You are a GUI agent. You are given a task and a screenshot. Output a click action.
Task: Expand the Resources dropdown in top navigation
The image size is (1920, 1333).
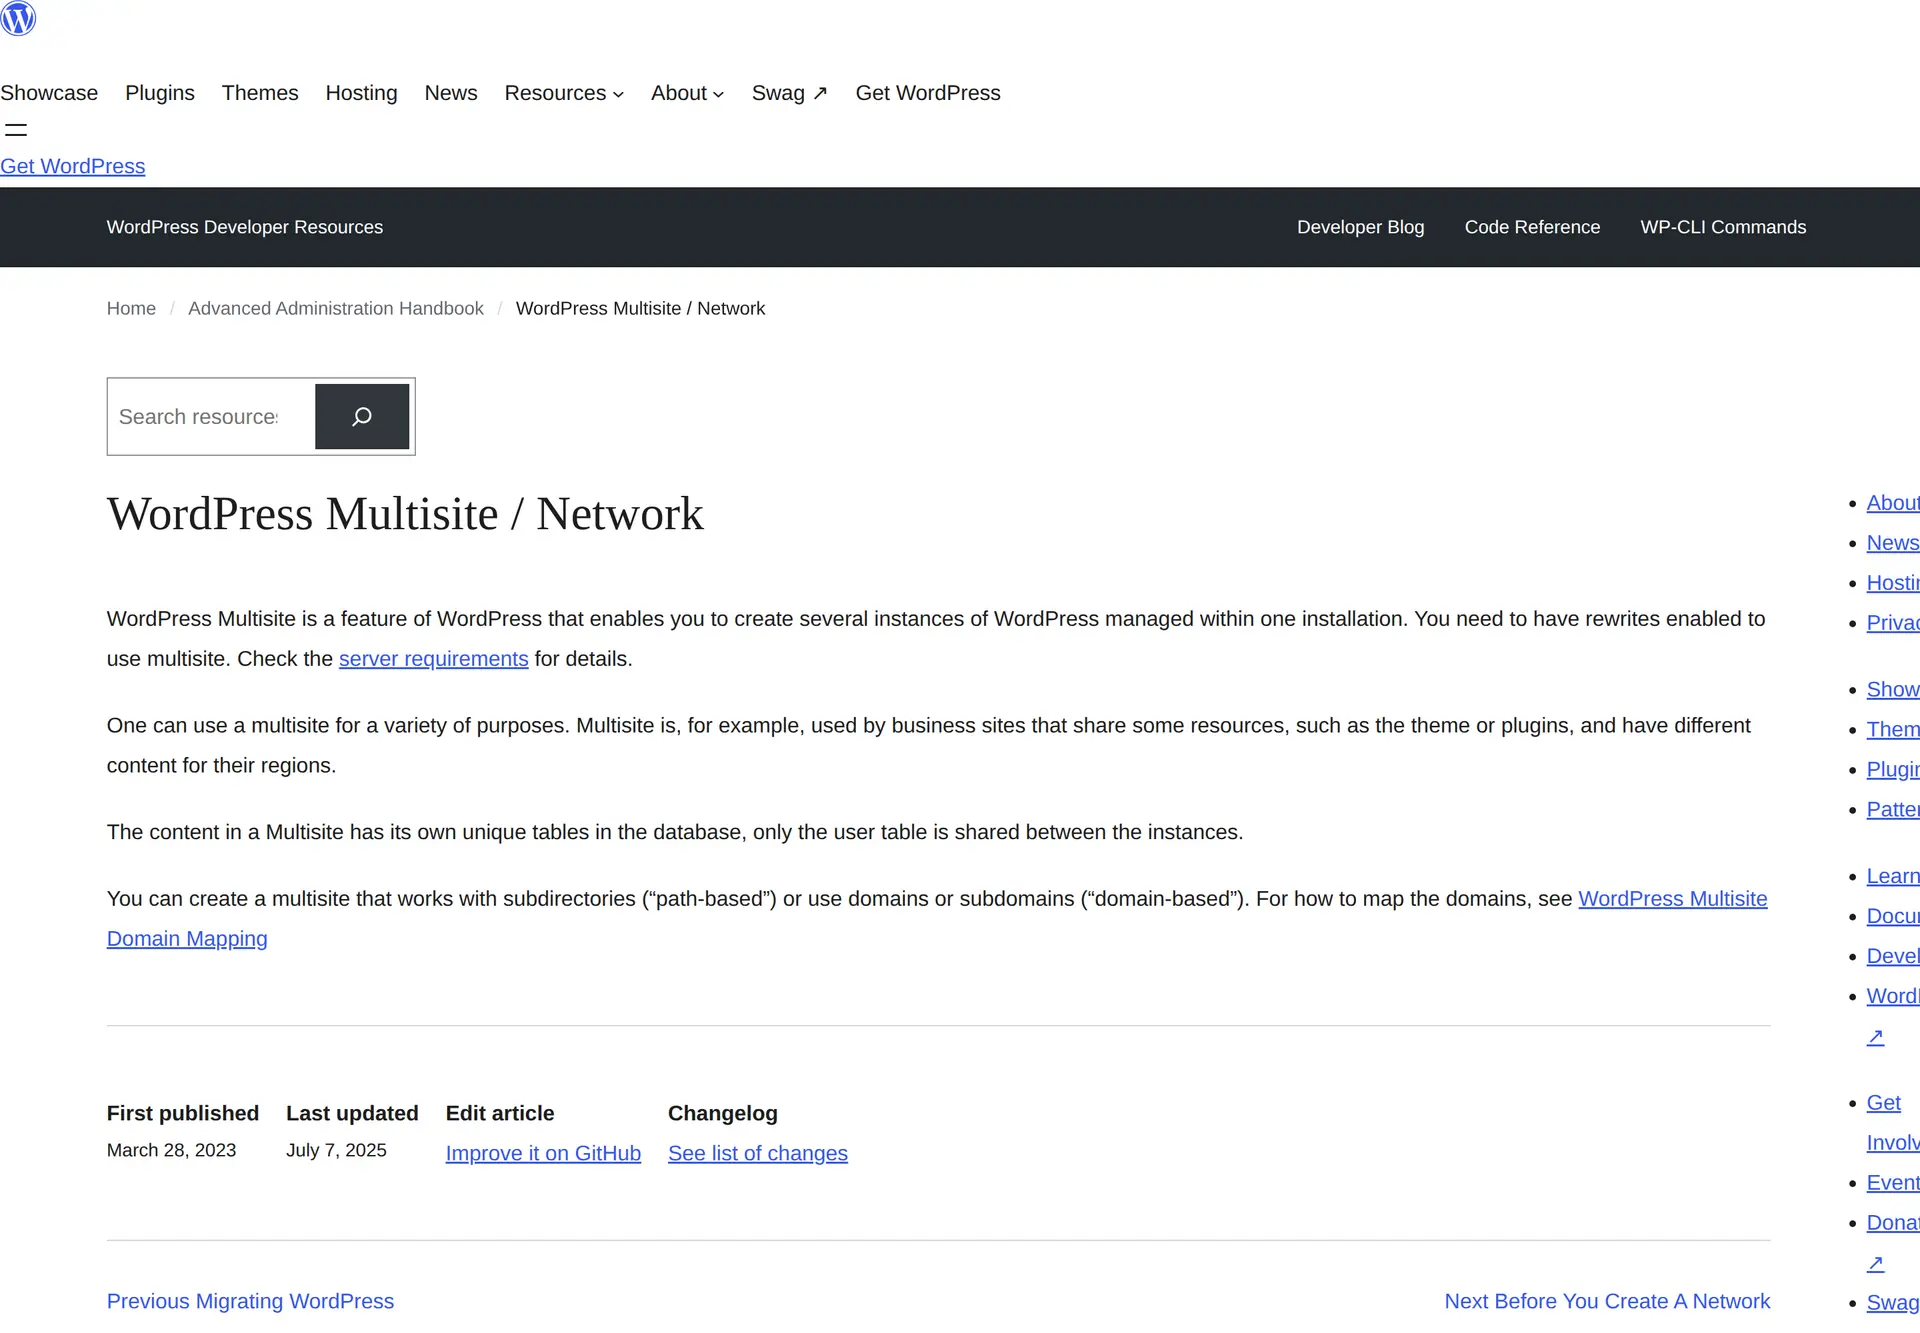(x=564, y=93)
